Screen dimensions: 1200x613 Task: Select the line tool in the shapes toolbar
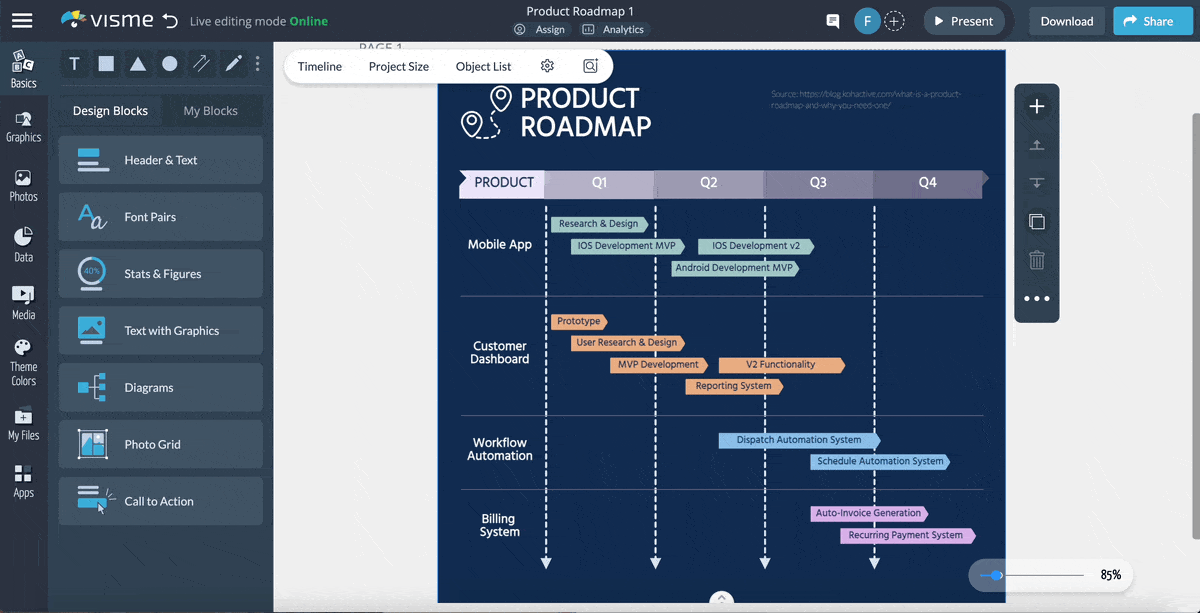point(202,63)
